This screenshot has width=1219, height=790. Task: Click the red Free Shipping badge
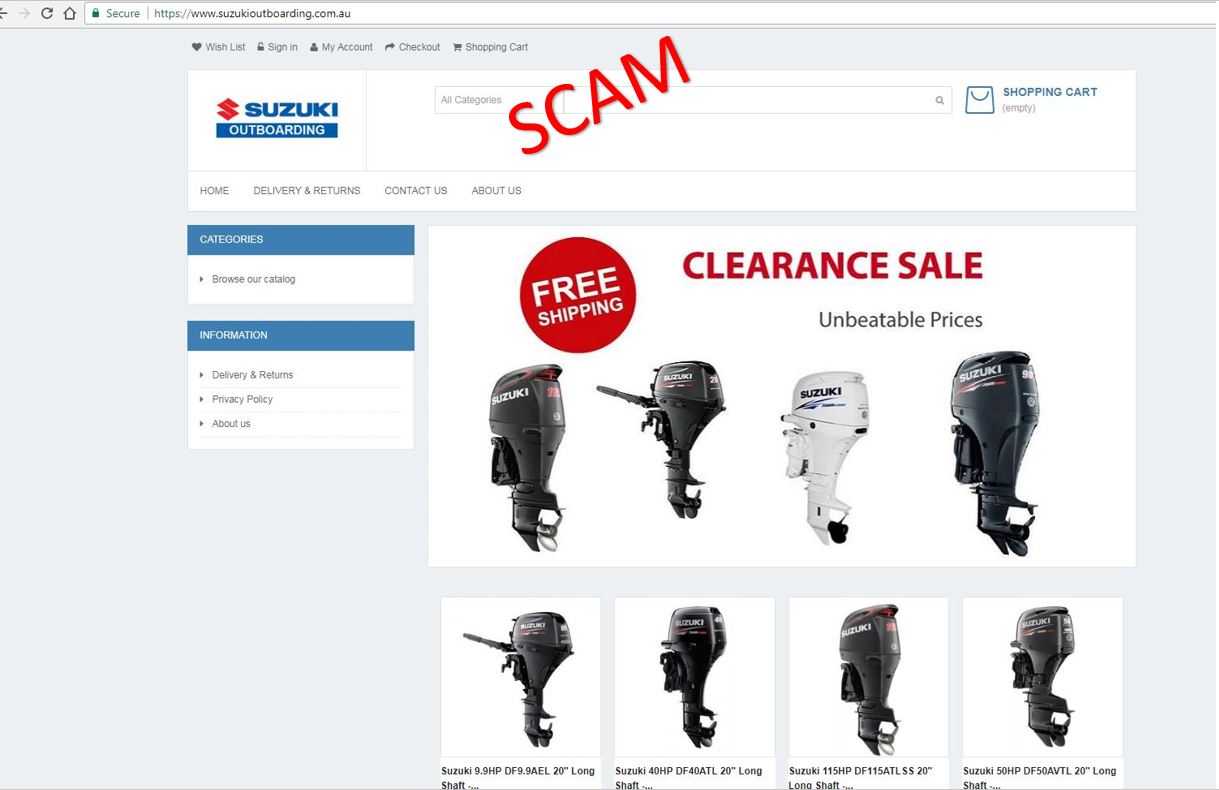pos(578,295)
